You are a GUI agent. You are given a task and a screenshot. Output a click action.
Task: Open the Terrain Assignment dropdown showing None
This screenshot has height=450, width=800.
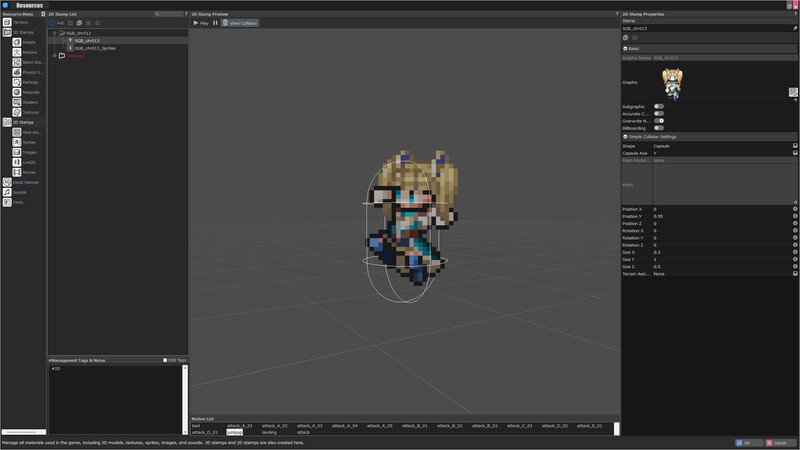tap(725, 274)
